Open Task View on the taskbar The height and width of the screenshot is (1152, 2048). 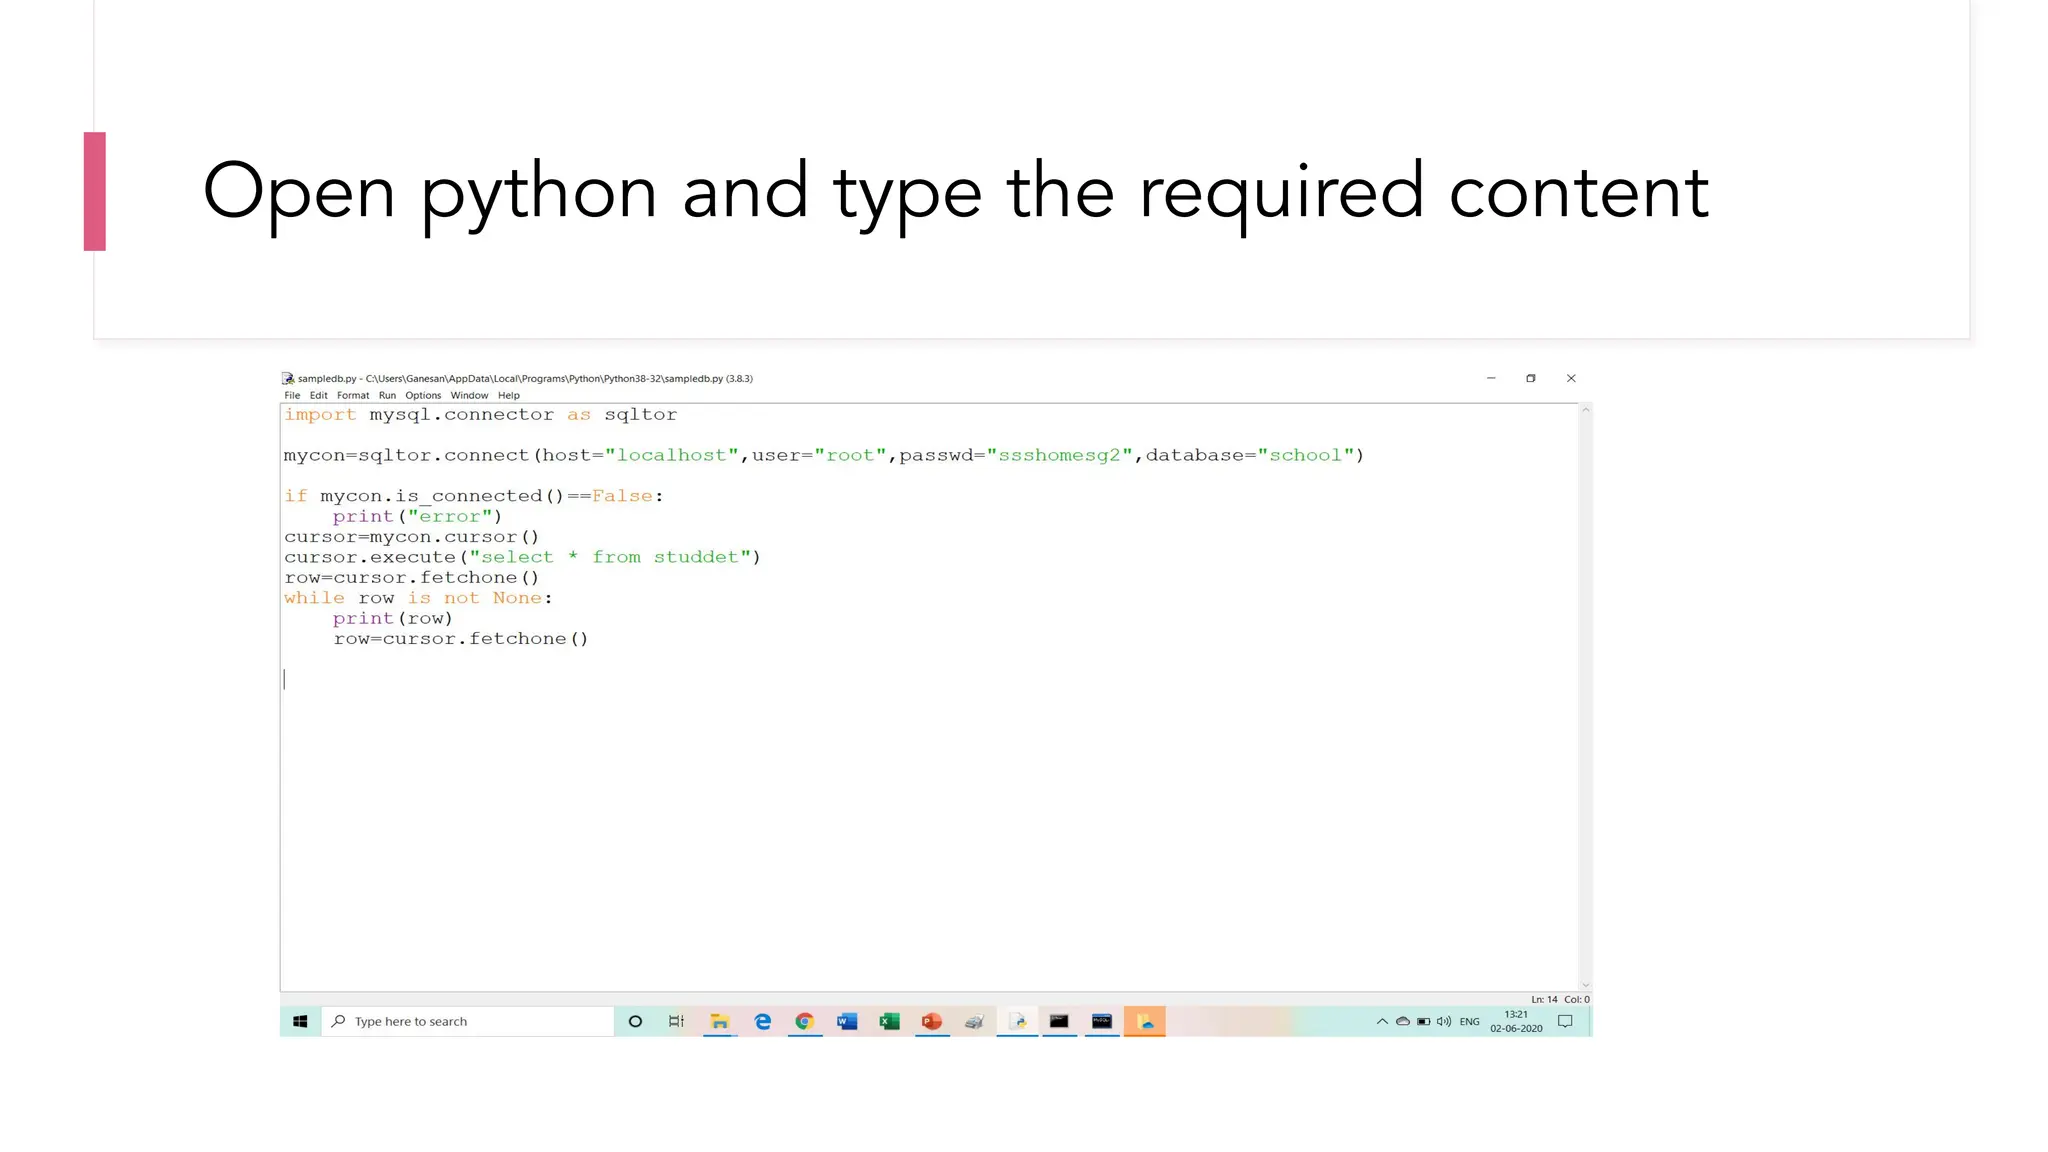[677, 1021]
